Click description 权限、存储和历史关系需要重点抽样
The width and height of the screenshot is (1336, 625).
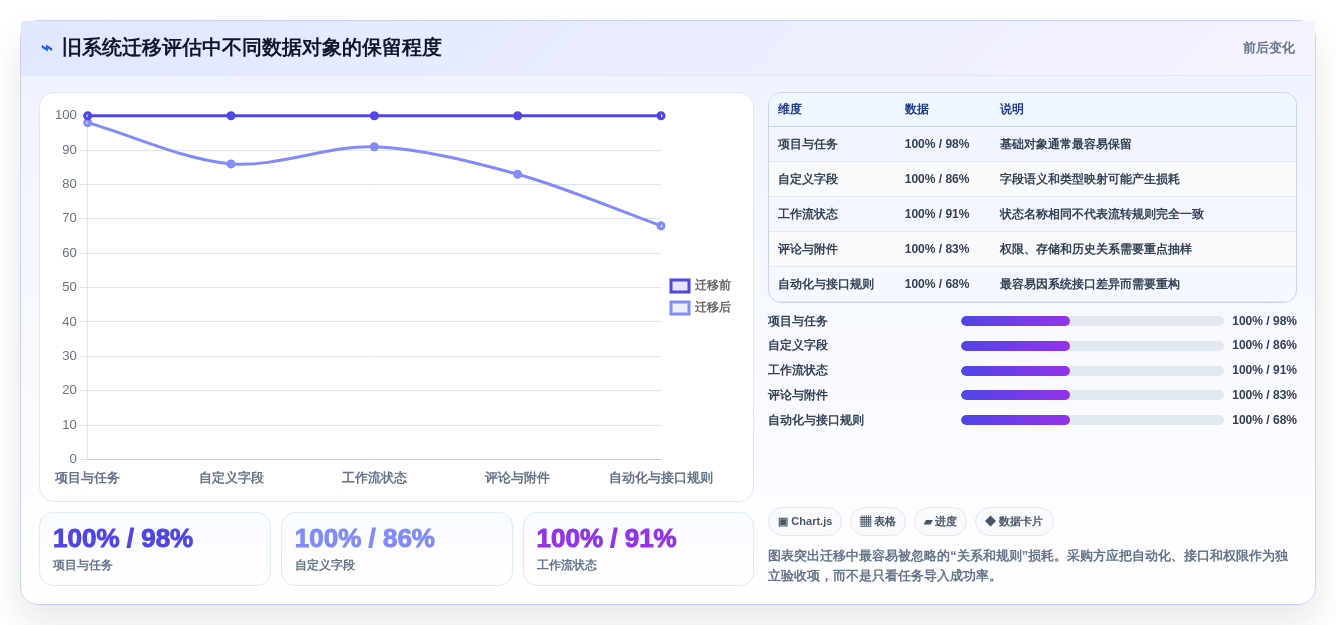(1096, 250)
